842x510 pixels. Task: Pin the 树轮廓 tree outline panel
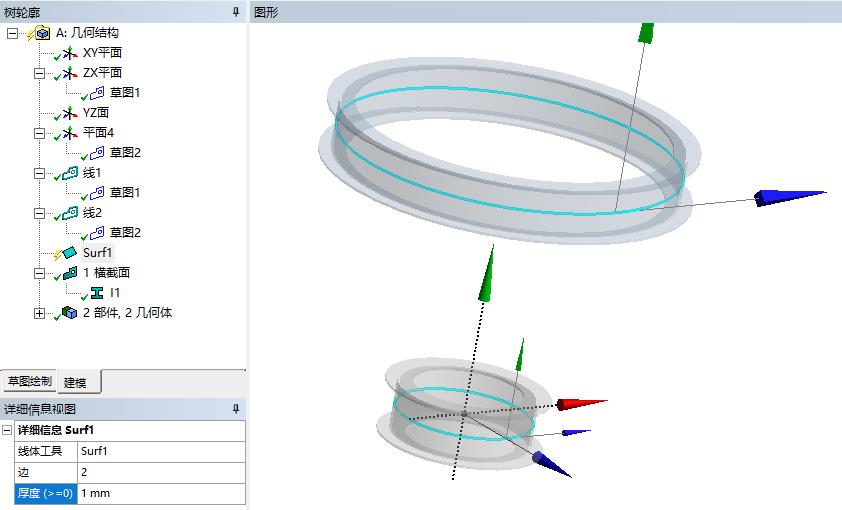coord(236,12)
